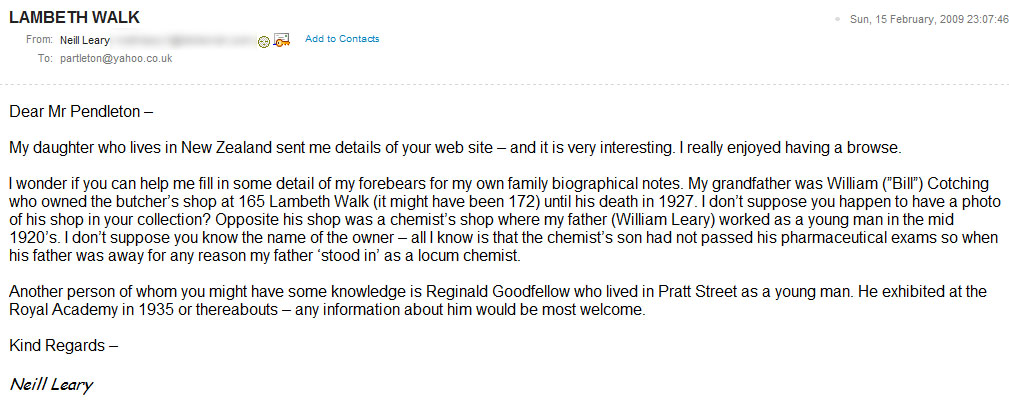The image size is (1009, 410).
Task: Open the key certificate icon next to sender
Action: [282, 40]
